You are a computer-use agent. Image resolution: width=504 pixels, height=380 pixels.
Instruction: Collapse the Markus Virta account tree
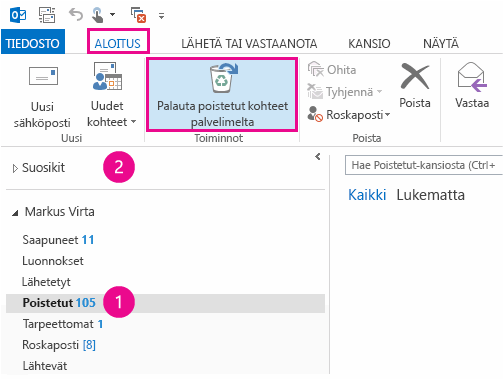(x=15, y=213)
